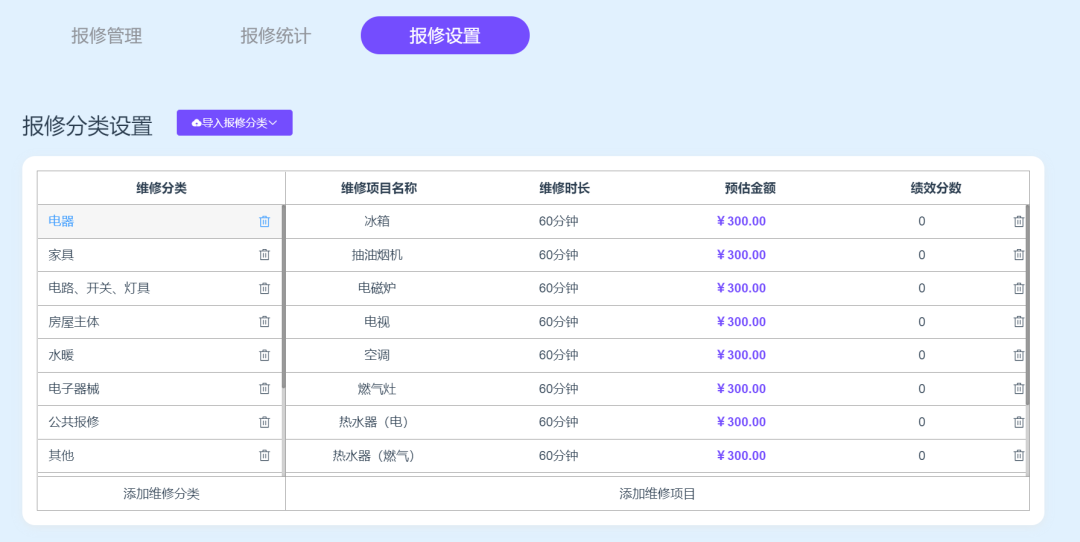Click the 燃气灶 item name

point(377,388)
